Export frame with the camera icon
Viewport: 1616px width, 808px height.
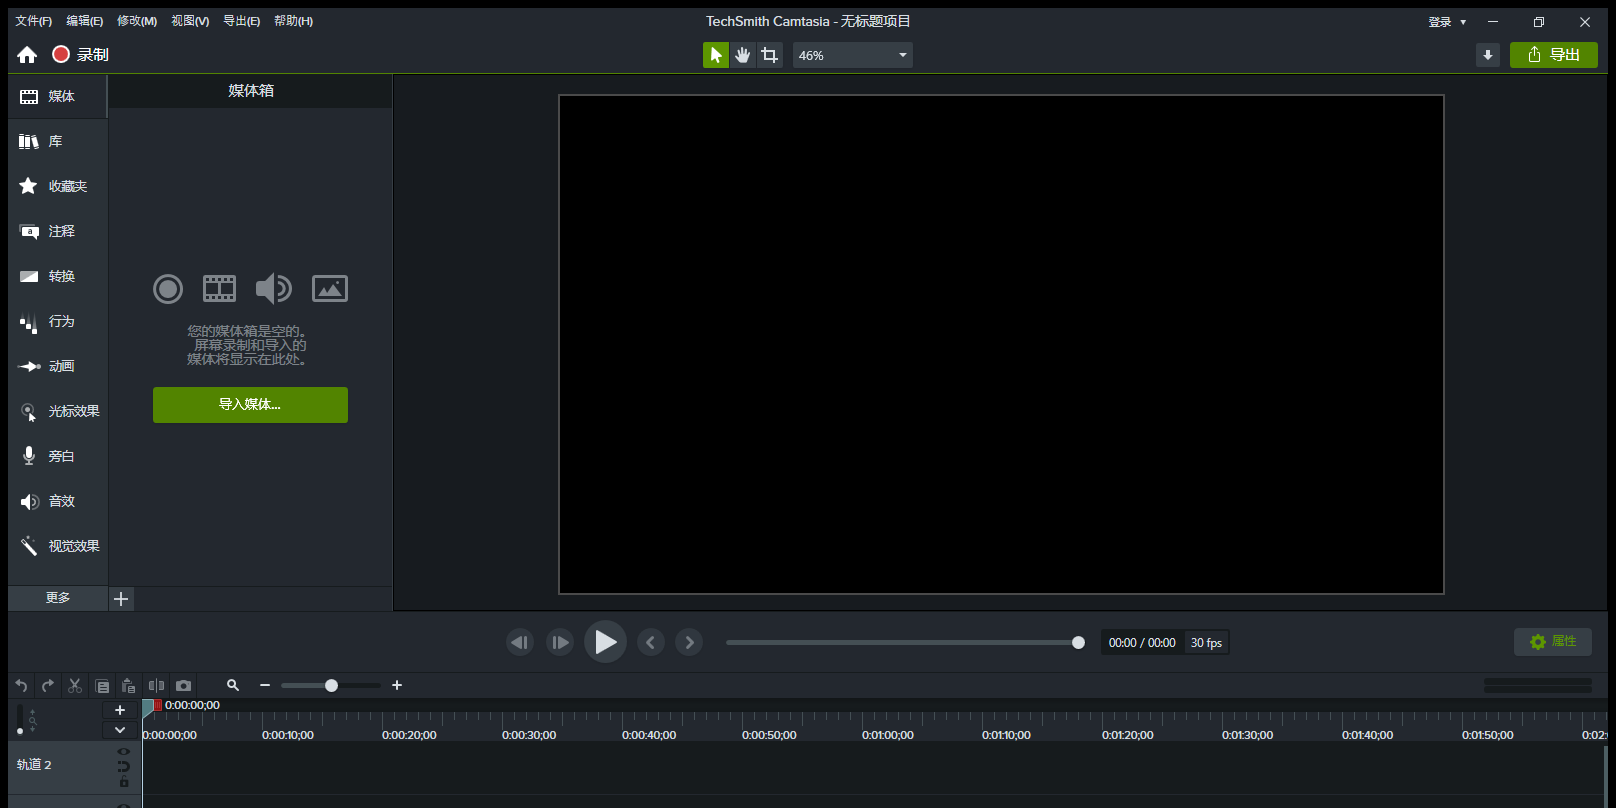tap(183, 686)
